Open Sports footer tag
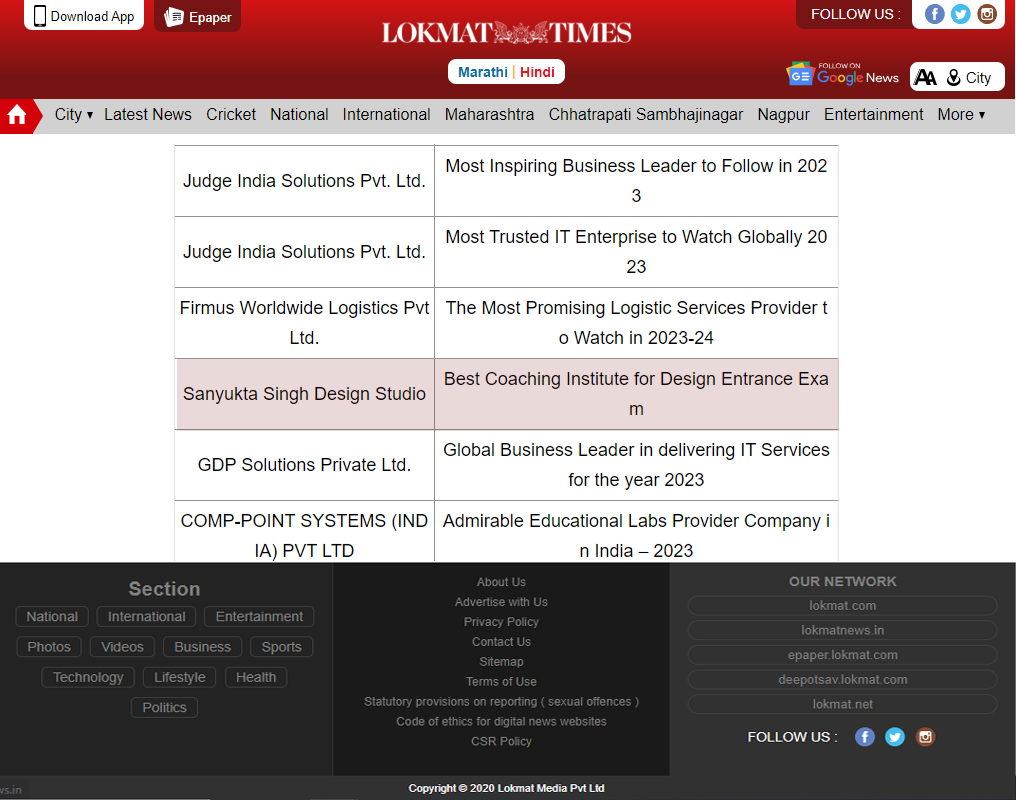The height and width of the screenshot is (800, 1016). coord(281,647)
